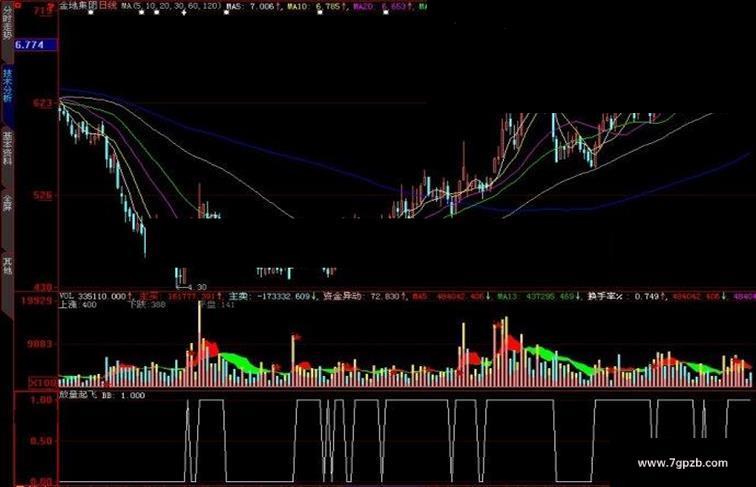Click the 19929 volume axis value
The height and width of the screenshot is (487, 756).
click(x=36, y=301)
